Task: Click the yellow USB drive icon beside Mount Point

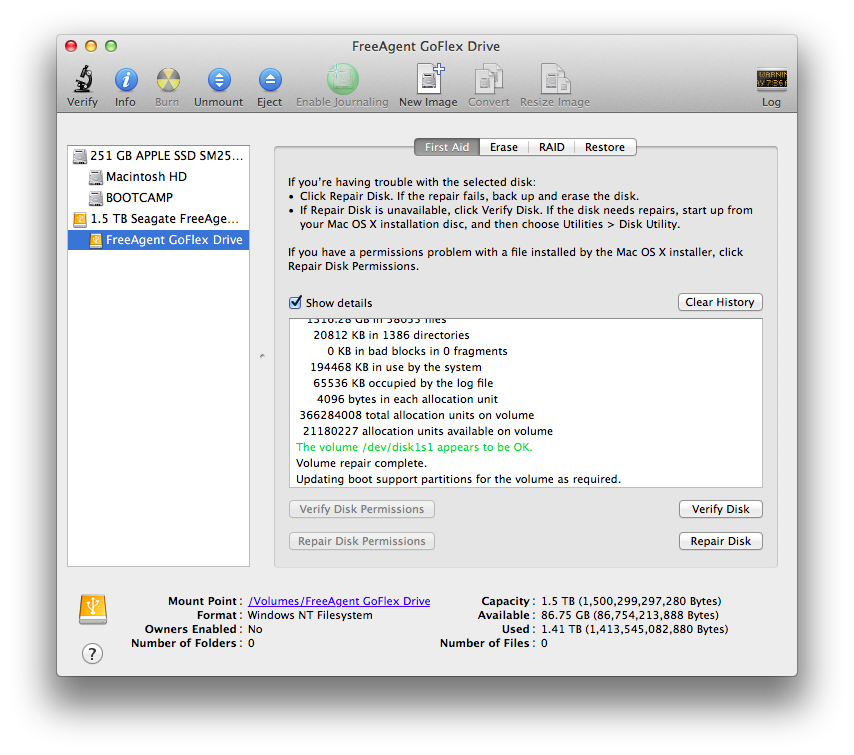Action: [x=93, y=609]
